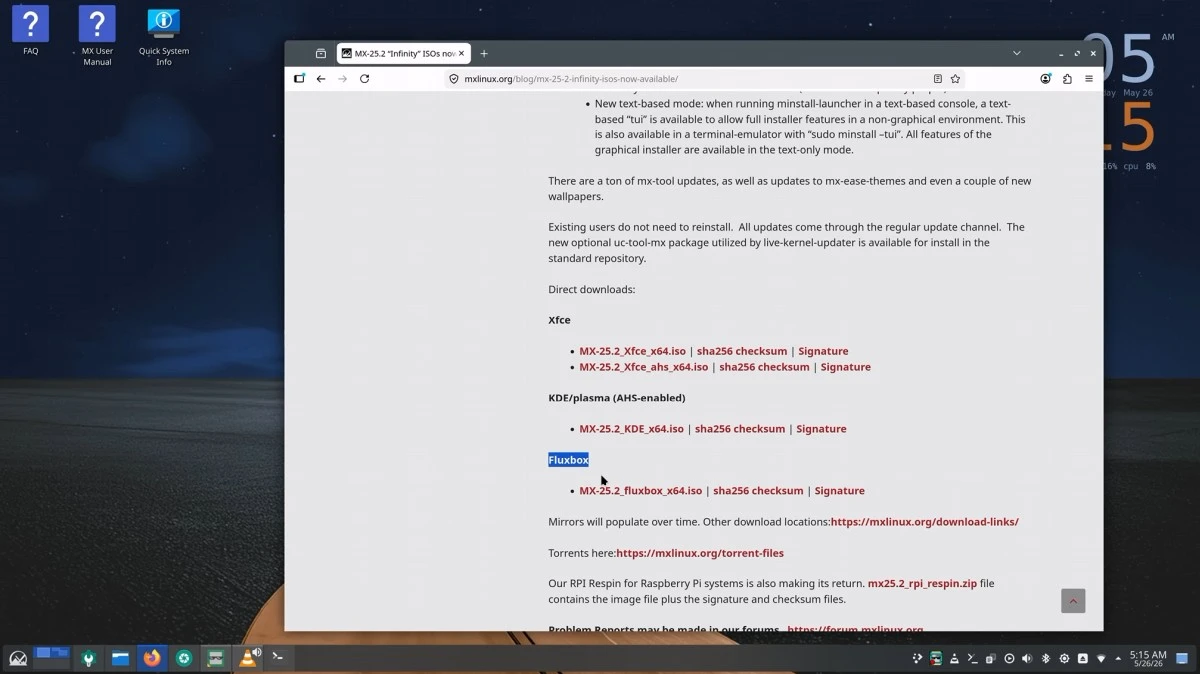Open the MX User Manual desktop icon
1200x674 pixels.
click(x=97, y=36)
